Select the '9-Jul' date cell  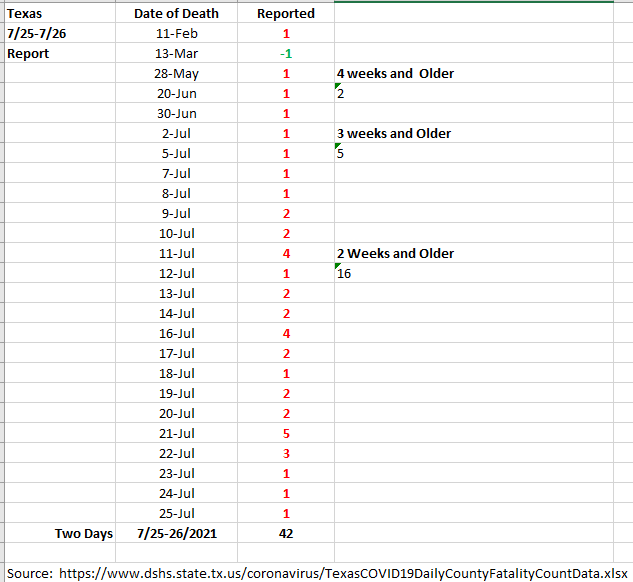click(x=176, y=213)
